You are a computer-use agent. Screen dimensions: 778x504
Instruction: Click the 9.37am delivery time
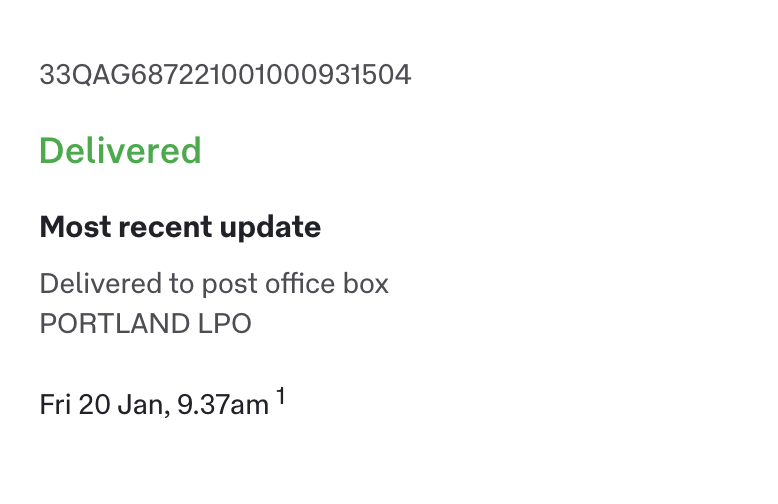223,405
